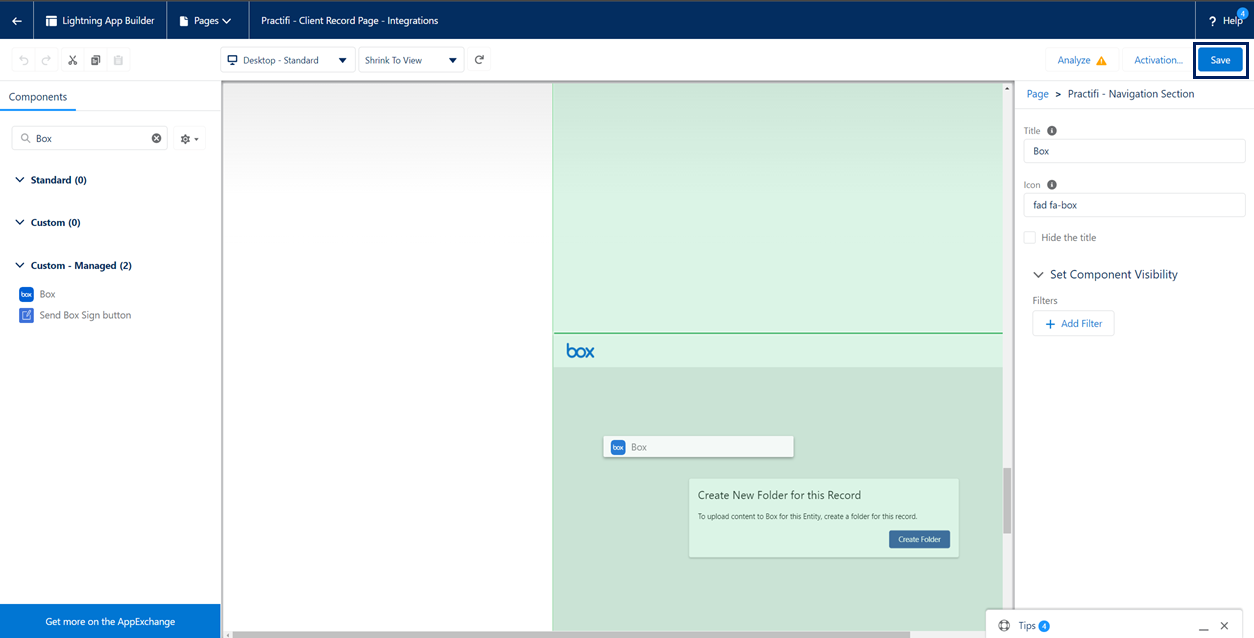
Task: Click Create Folder on the canvas
Action: tap(920, 539)
